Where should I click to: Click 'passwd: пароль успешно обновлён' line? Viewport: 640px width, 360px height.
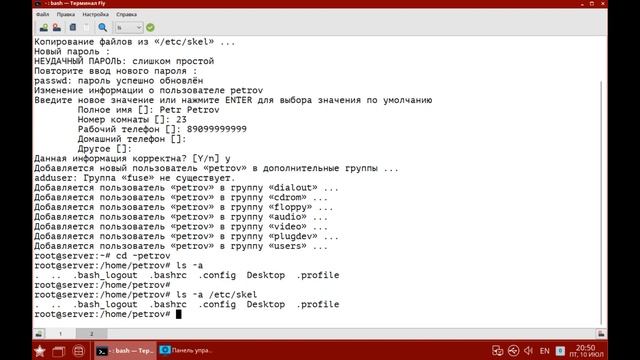click(x=119, y=81)
